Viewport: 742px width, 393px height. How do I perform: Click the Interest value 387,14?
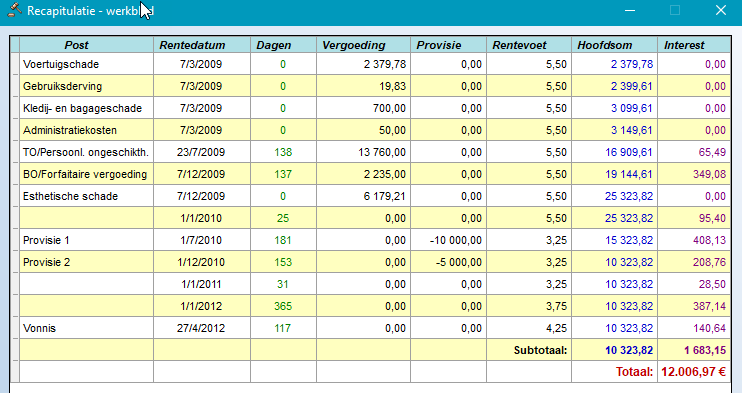click(x=709, y=306)
